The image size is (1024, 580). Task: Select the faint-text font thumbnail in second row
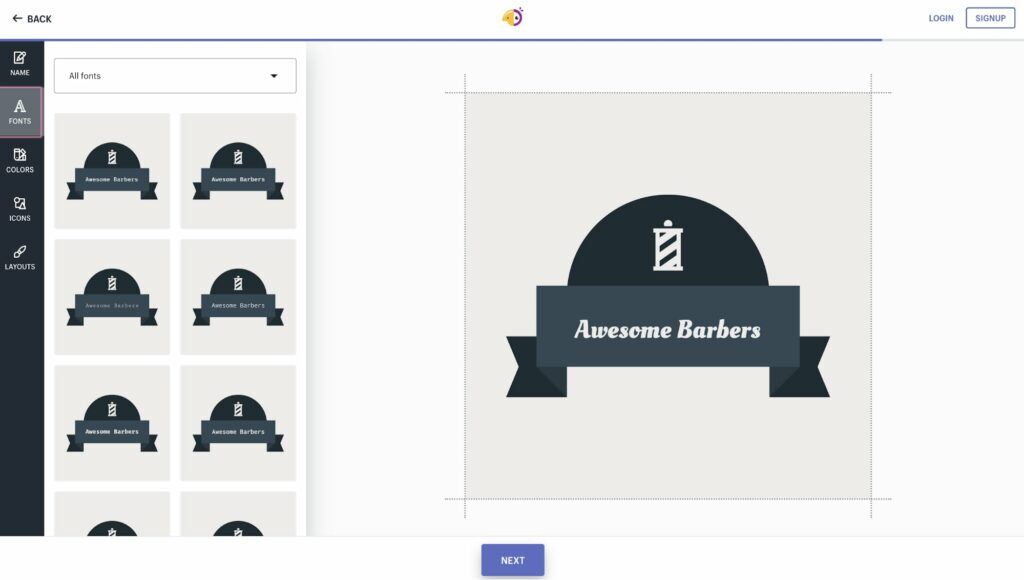pyautogui.click(x=112, y=297)
